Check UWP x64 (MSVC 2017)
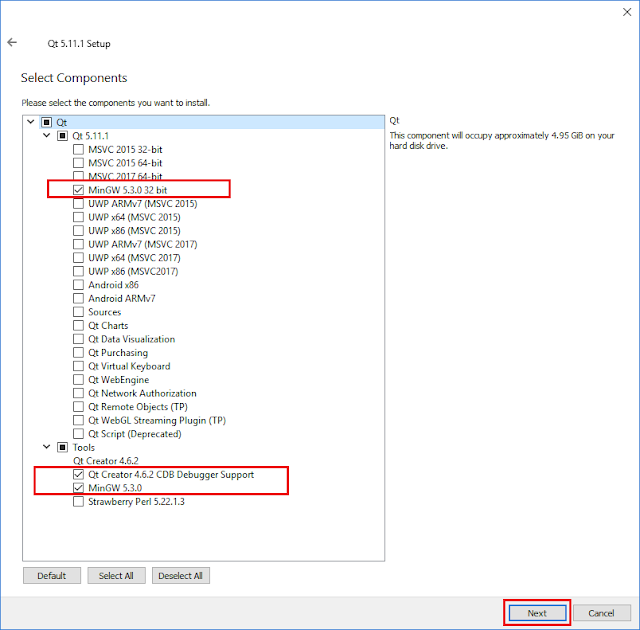The height and width of the screenshot is (630, 640). 78,257
